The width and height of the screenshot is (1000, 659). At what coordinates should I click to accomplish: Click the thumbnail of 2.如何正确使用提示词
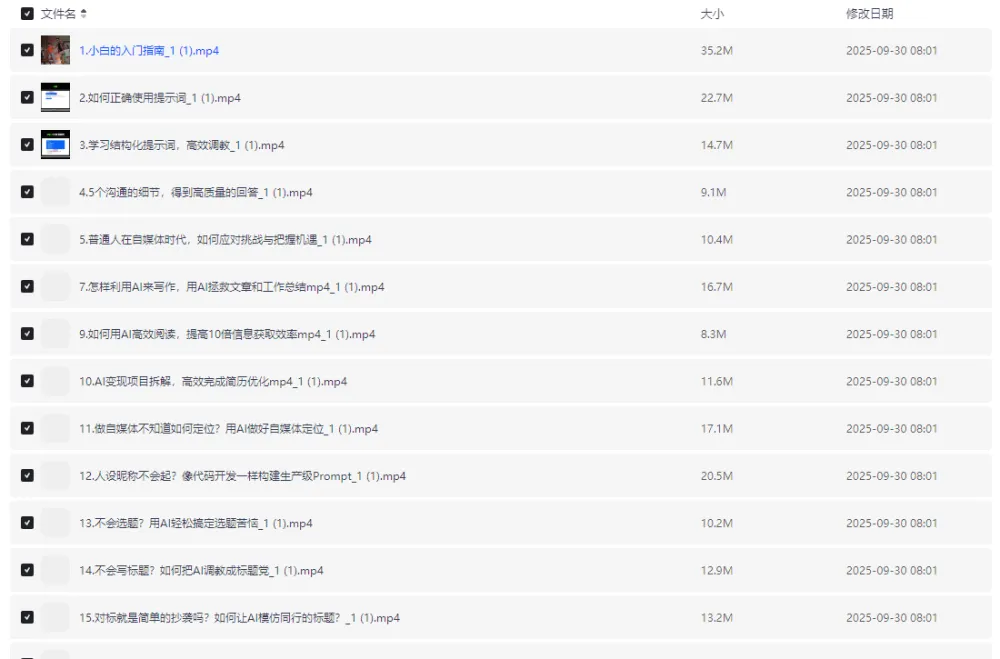pos(55,97)
